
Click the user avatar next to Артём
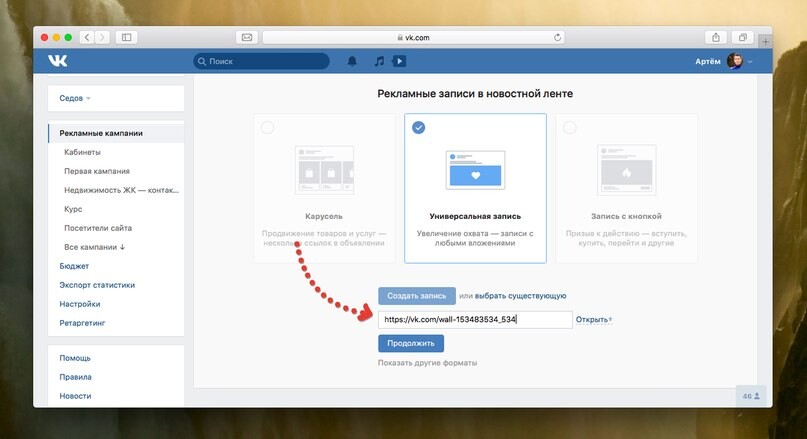[735, 61]
